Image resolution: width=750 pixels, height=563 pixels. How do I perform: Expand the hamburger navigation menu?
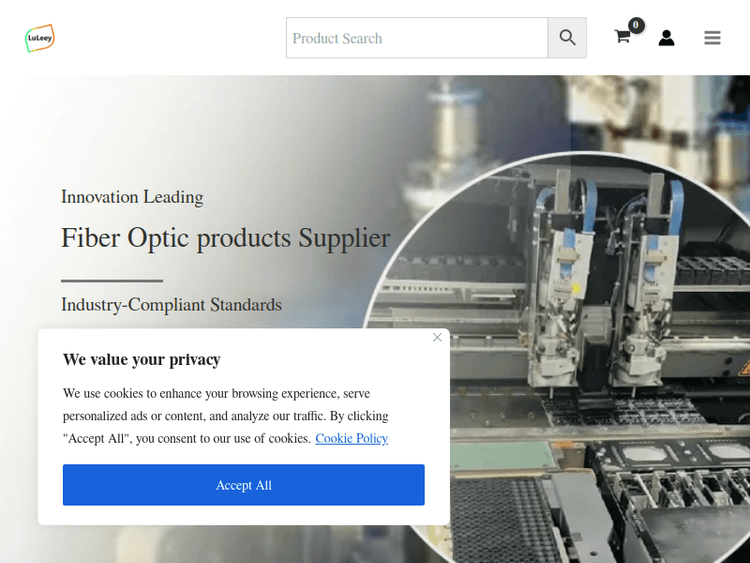pyautogui.click(x=712, y=38)
